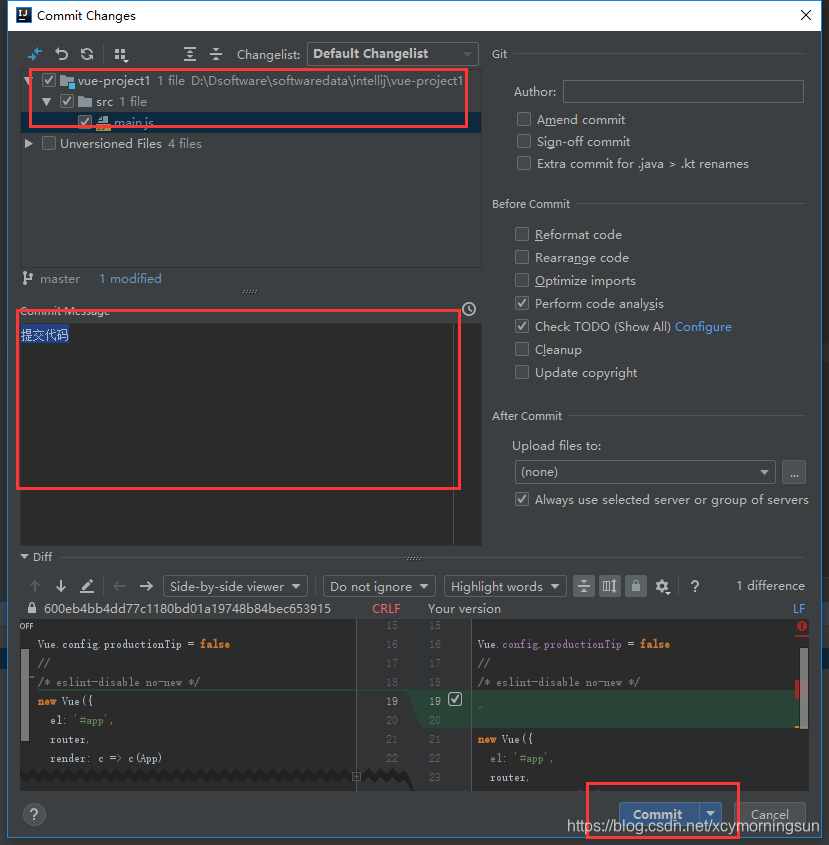The height and width of the screenshot is (845, 829).
Task: Click the Group By icon
Action: 122,54
